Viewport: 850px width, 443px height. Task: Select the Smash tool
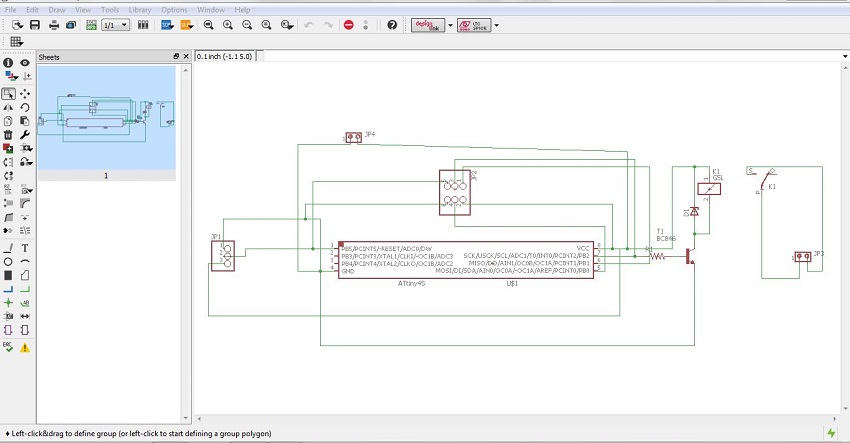point(8,203)
